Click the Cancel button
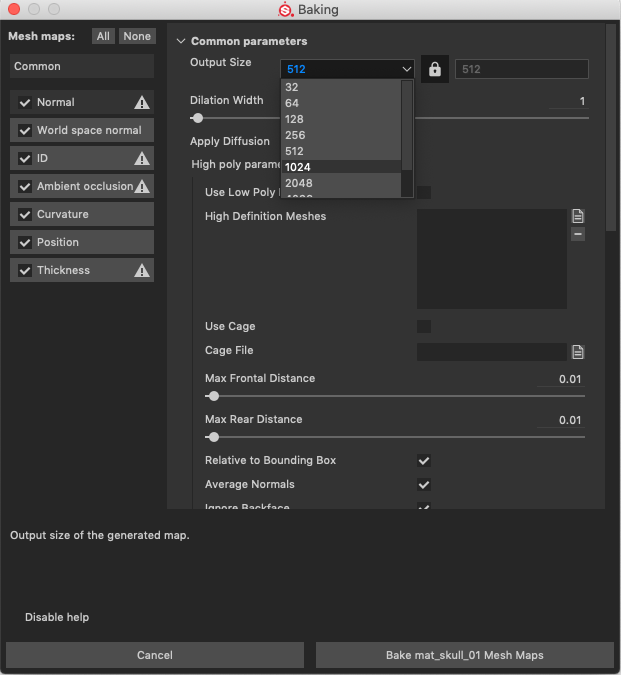 (x=155, y=655)
